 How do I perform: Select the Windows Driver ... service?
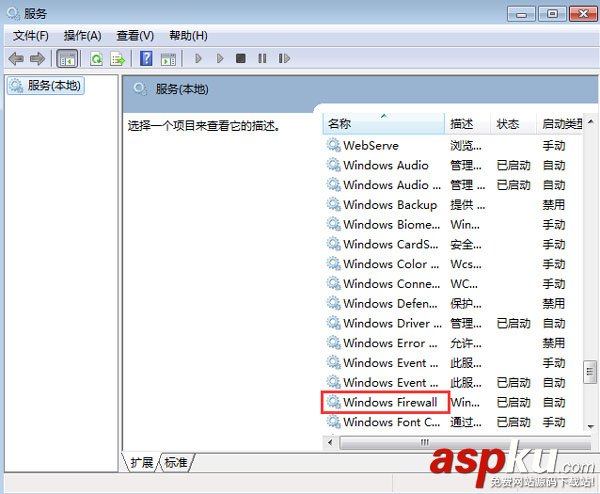pos(453,323)
